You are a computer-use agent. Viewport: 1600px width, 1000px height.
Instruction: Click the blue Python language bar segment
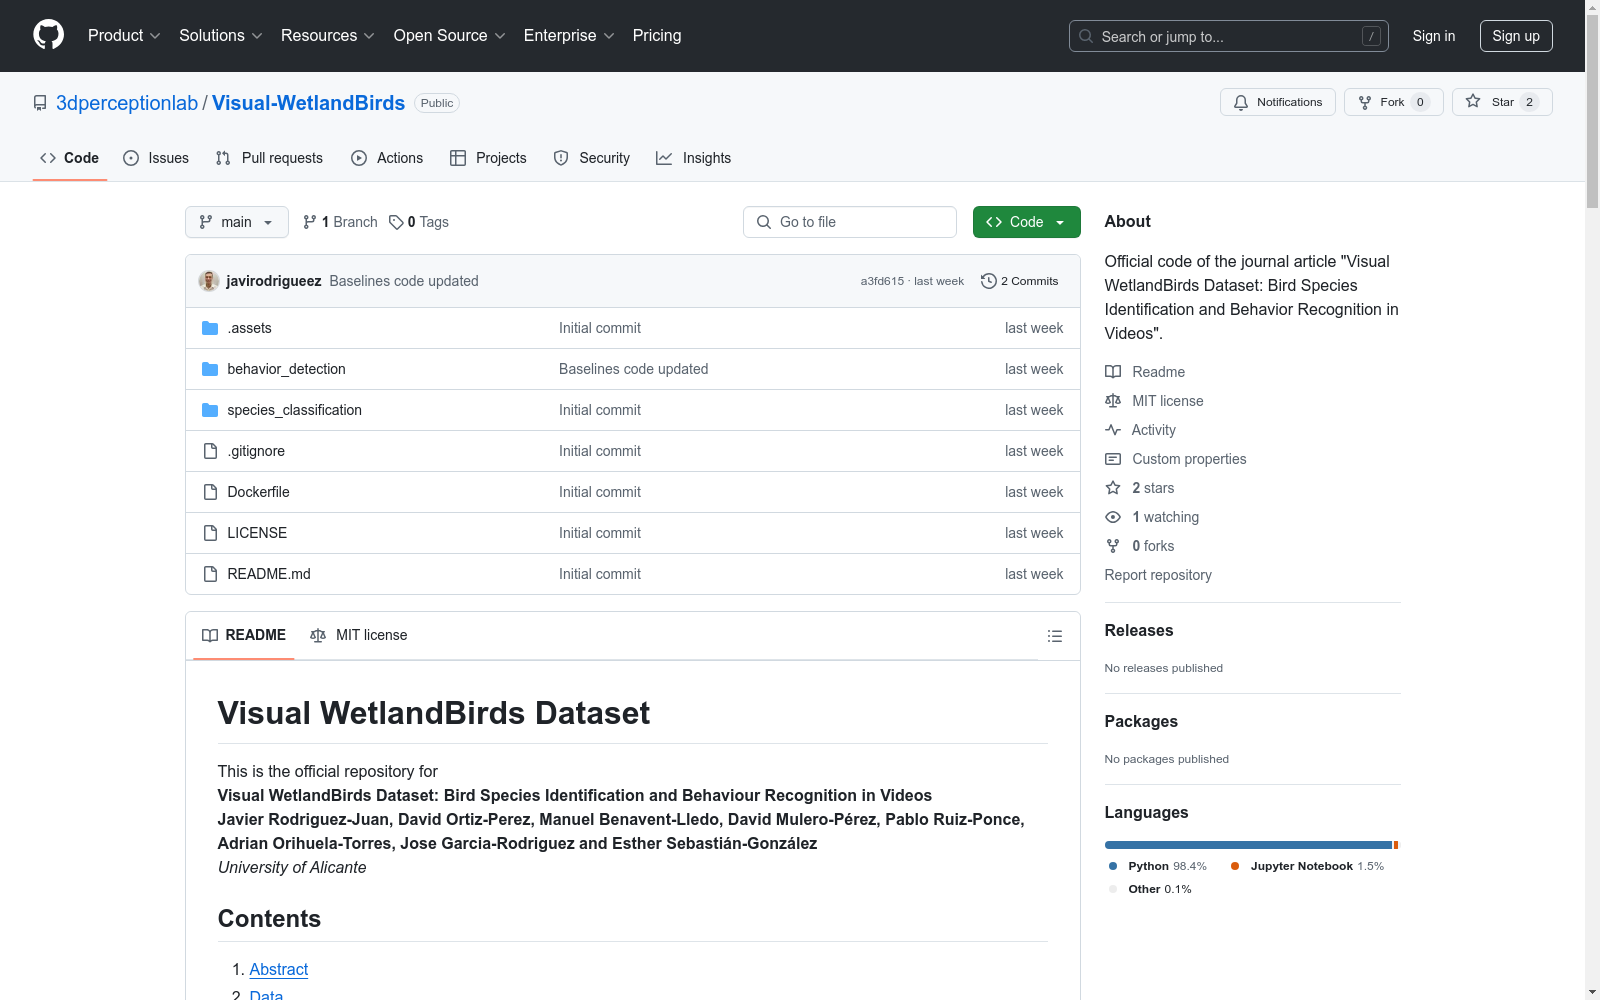point(1248,845)
